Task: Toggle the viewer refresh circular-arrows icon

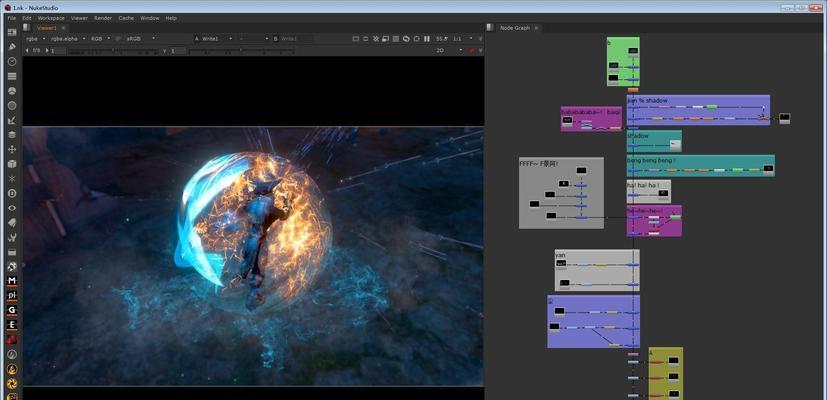Action: 406,39
